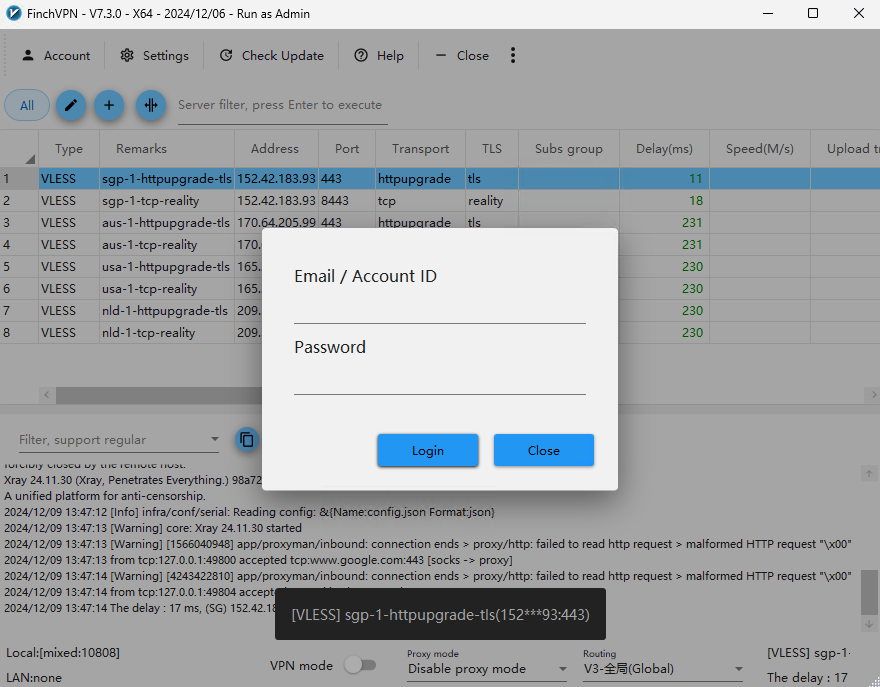Click the toolbar Close item

[x=462, y=56]
